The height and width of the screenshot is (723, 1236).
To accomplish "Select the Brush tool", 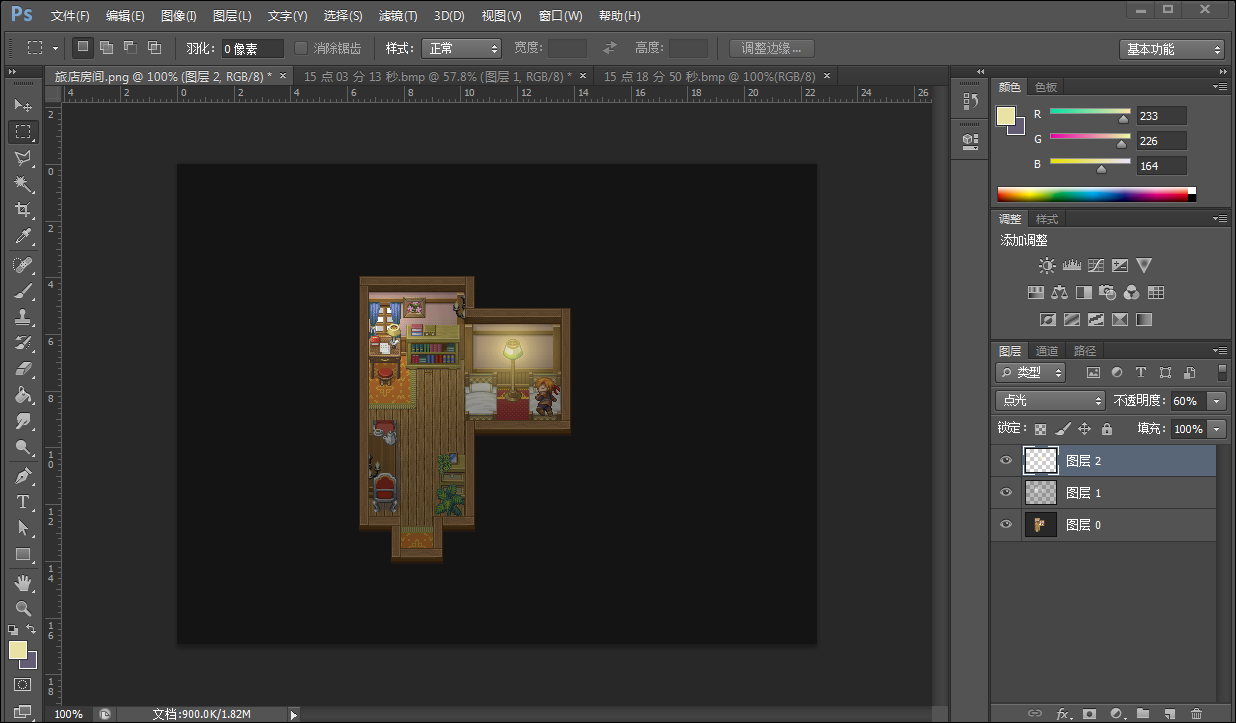I will pos(23,291).
